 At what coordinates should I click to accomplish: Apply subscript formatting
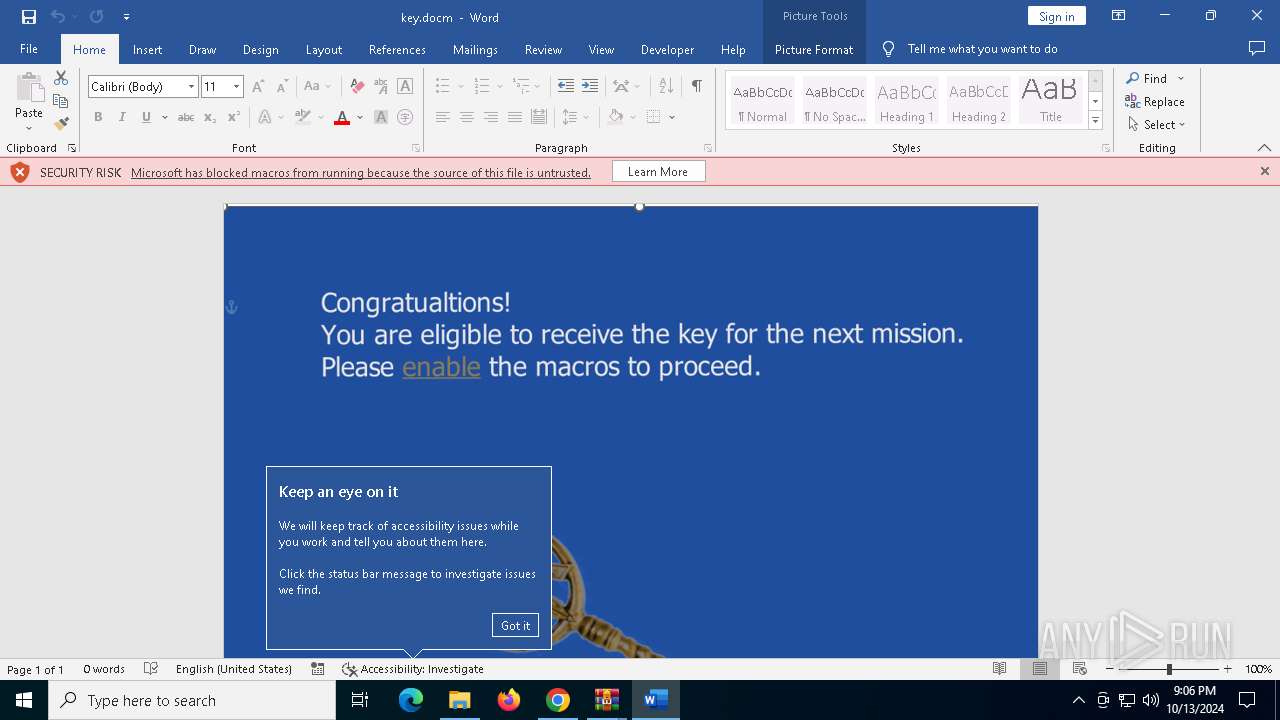[209, 117]
